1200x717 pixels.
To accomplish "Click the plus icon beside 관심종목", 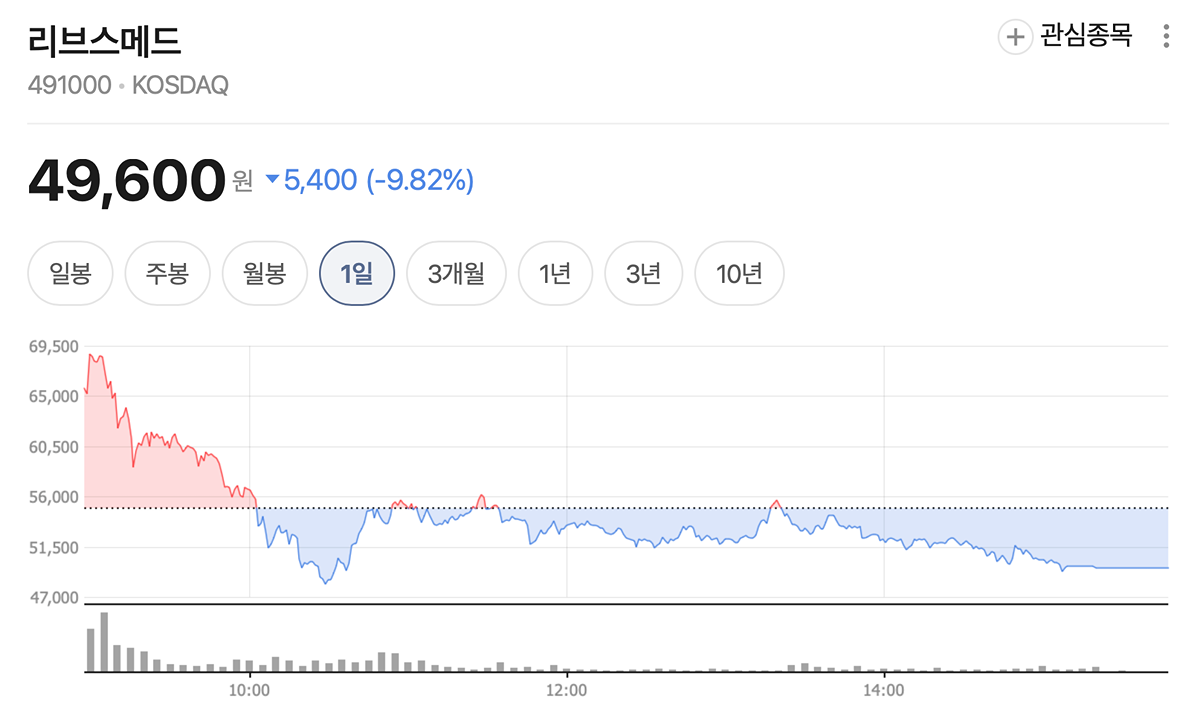I will [1015, 38].
